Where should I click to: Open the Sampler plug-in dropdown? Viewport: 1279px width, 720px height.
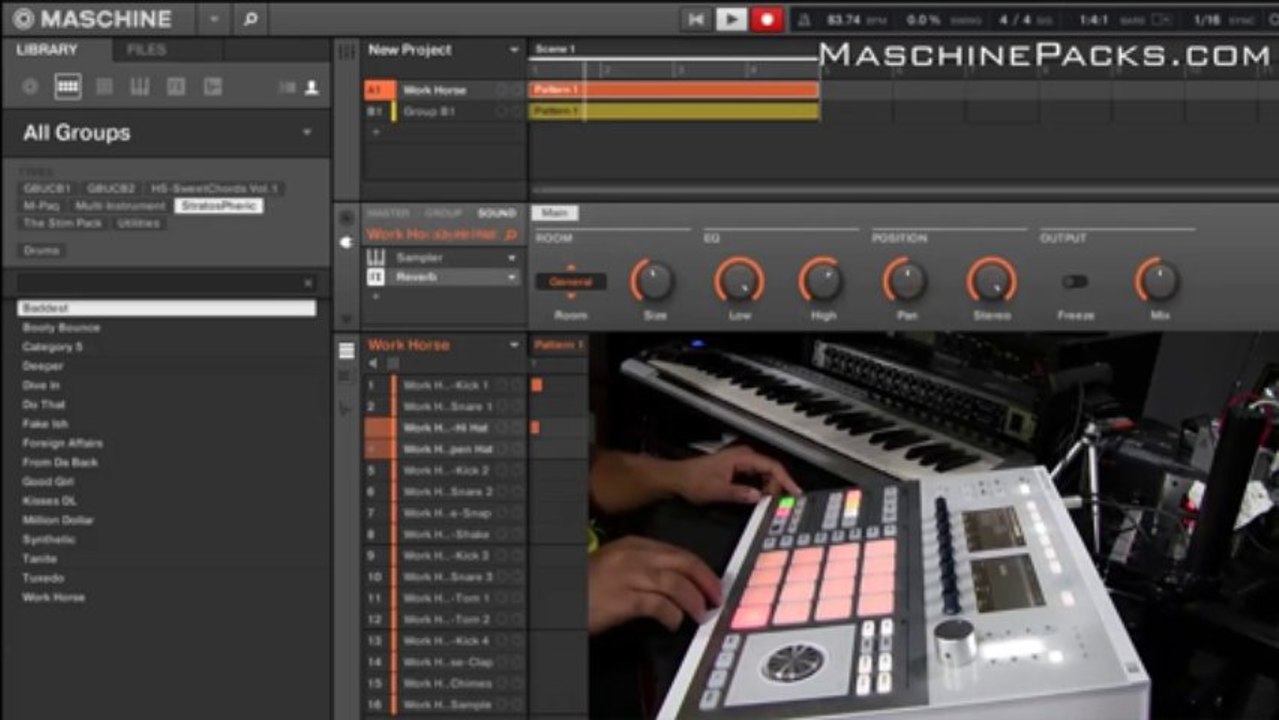[512, 257]
